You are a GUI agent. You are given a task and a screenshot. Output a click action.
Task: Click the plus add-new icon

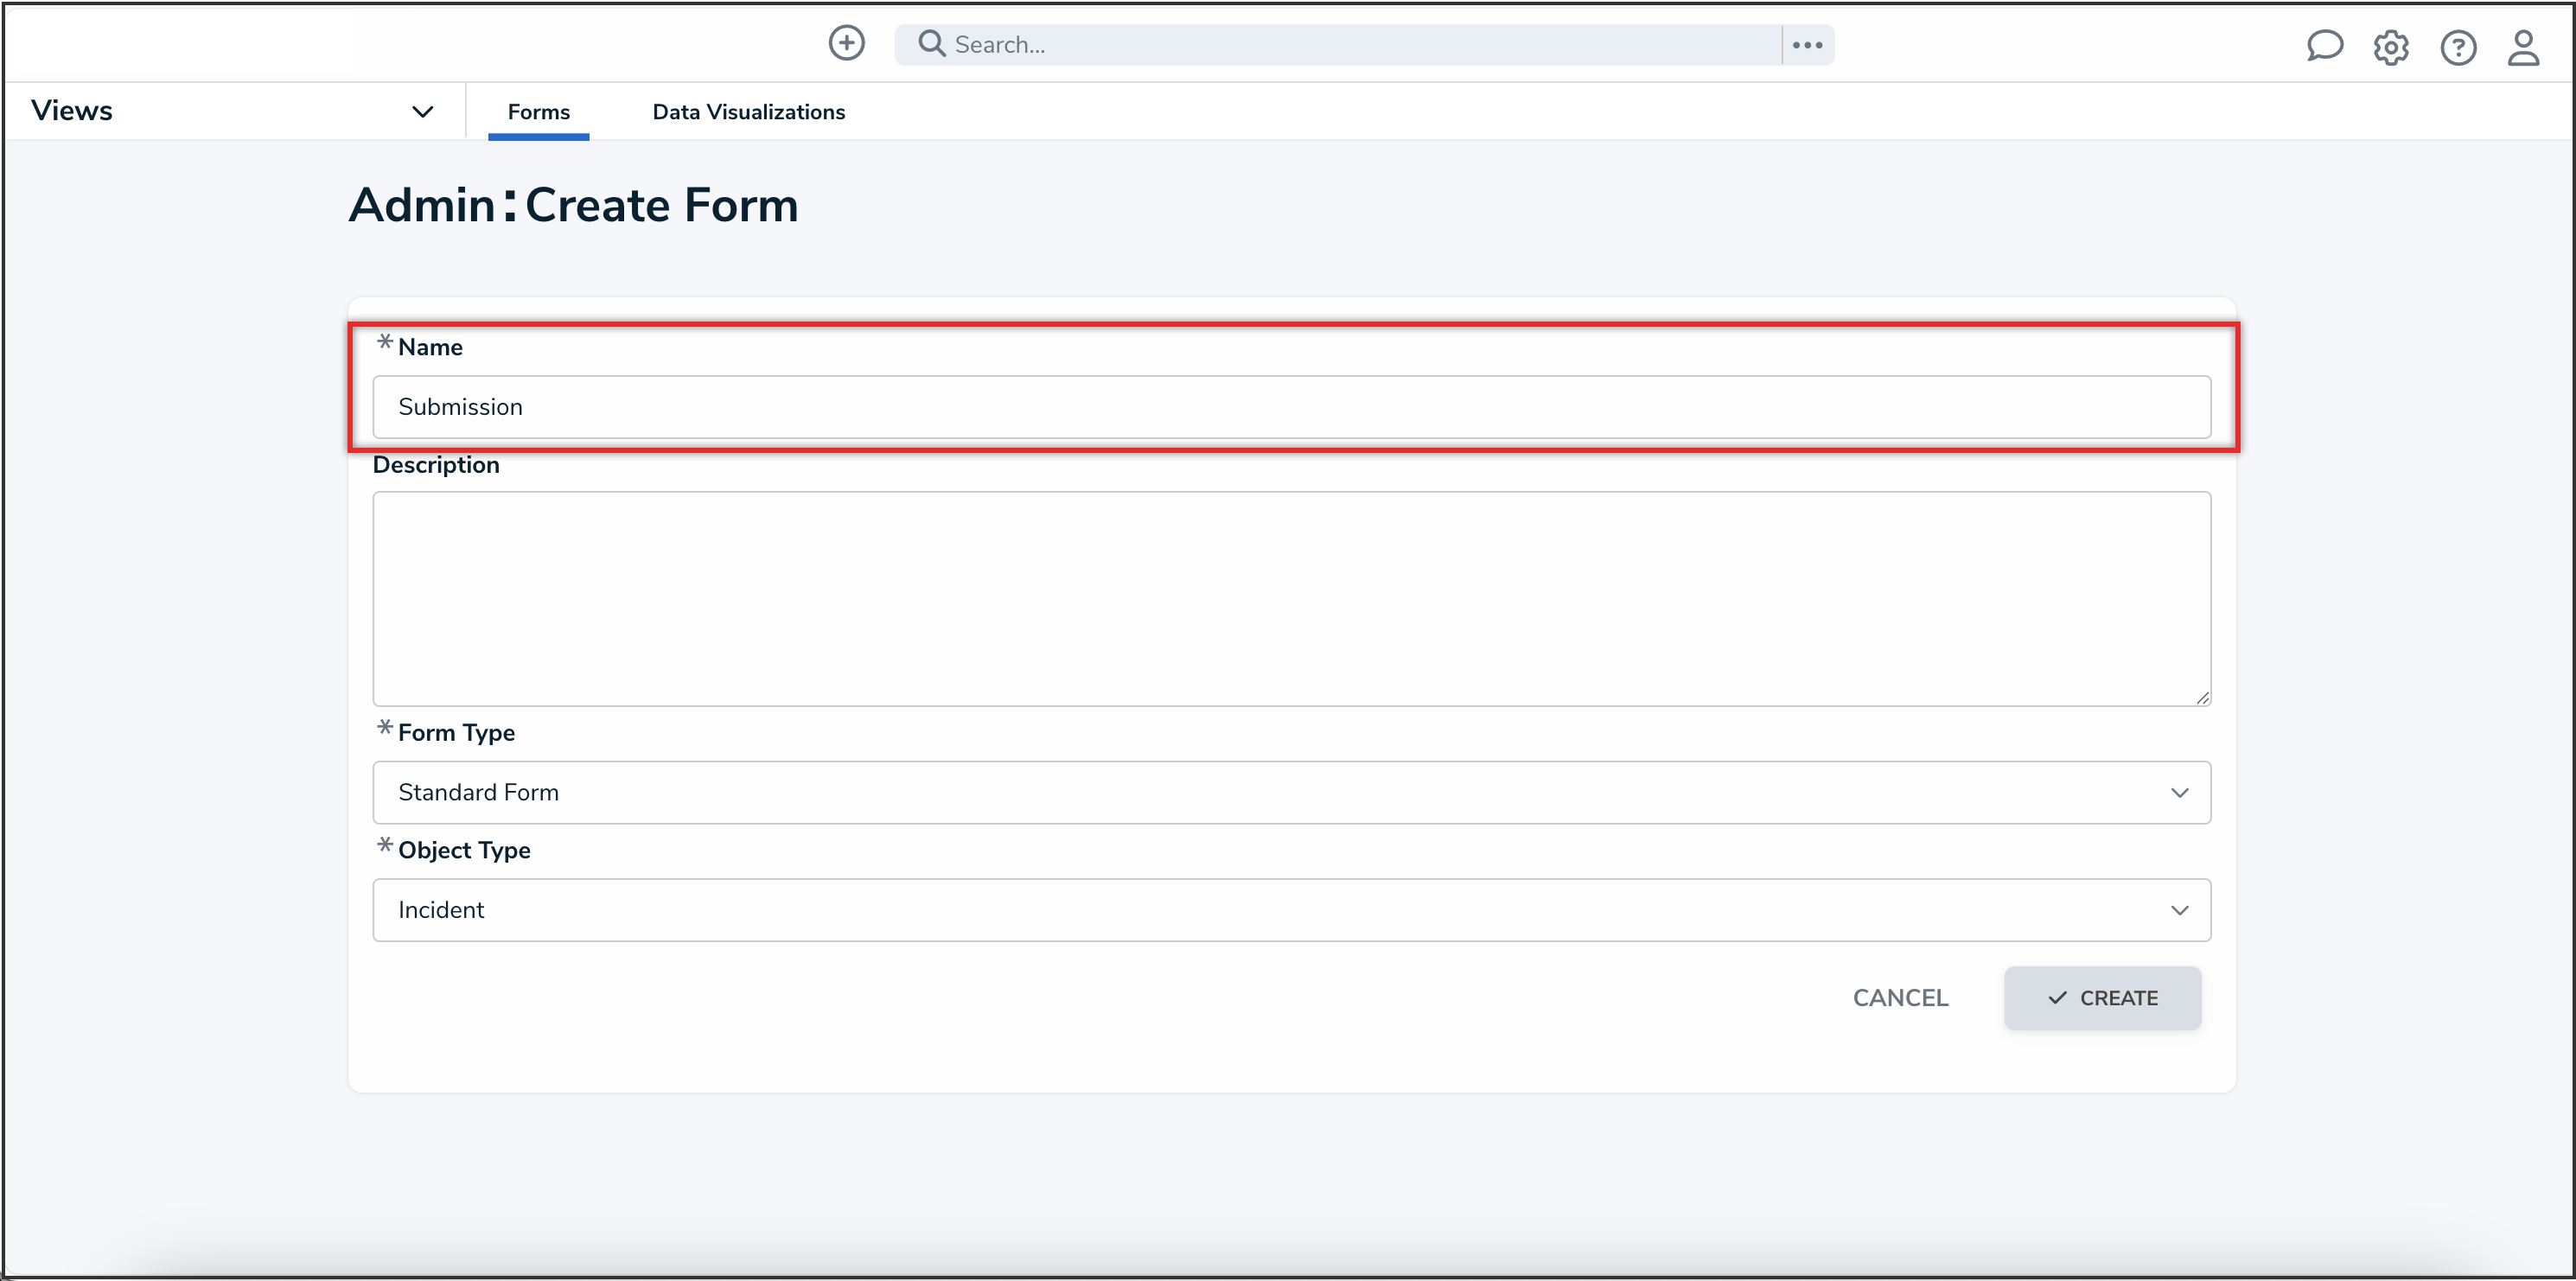(846, 43)
